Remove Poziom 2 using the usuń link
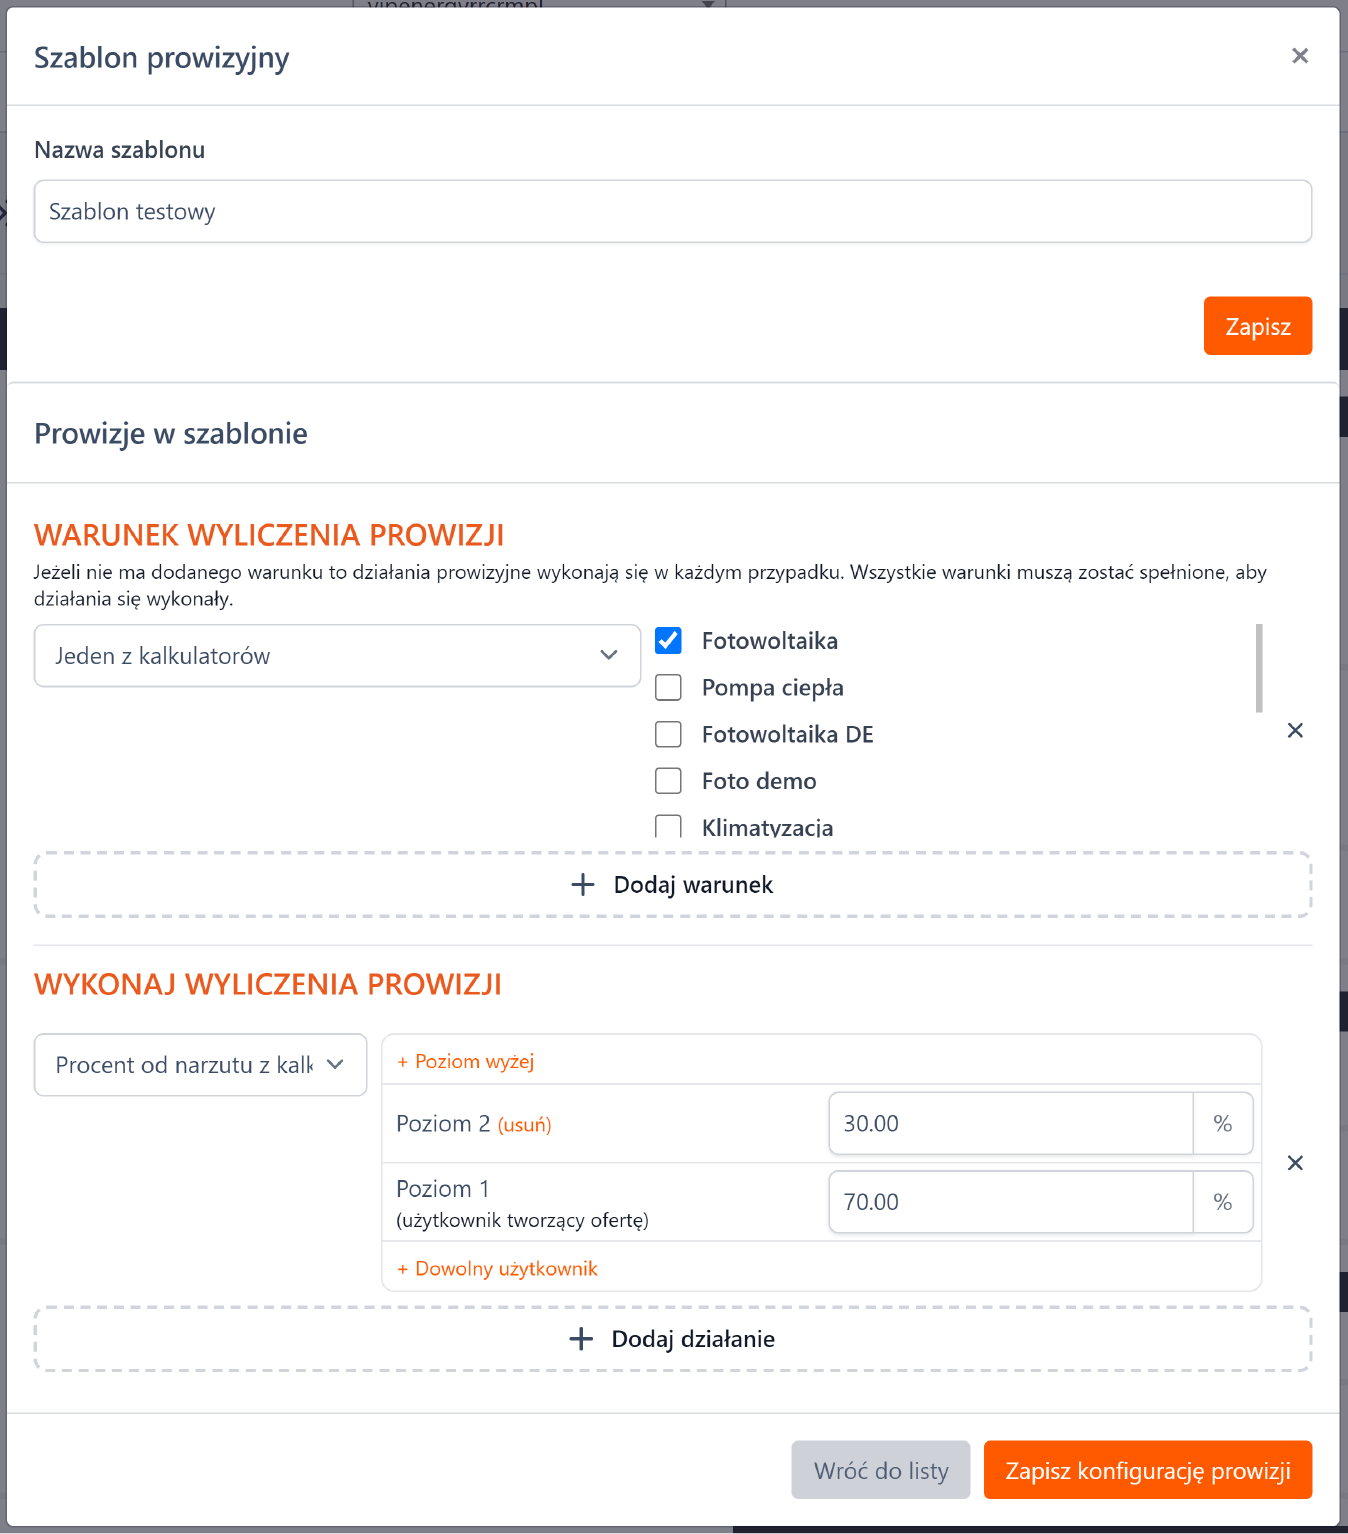The width and height of the screenshot is (1348, 1534). (525, 1125)
